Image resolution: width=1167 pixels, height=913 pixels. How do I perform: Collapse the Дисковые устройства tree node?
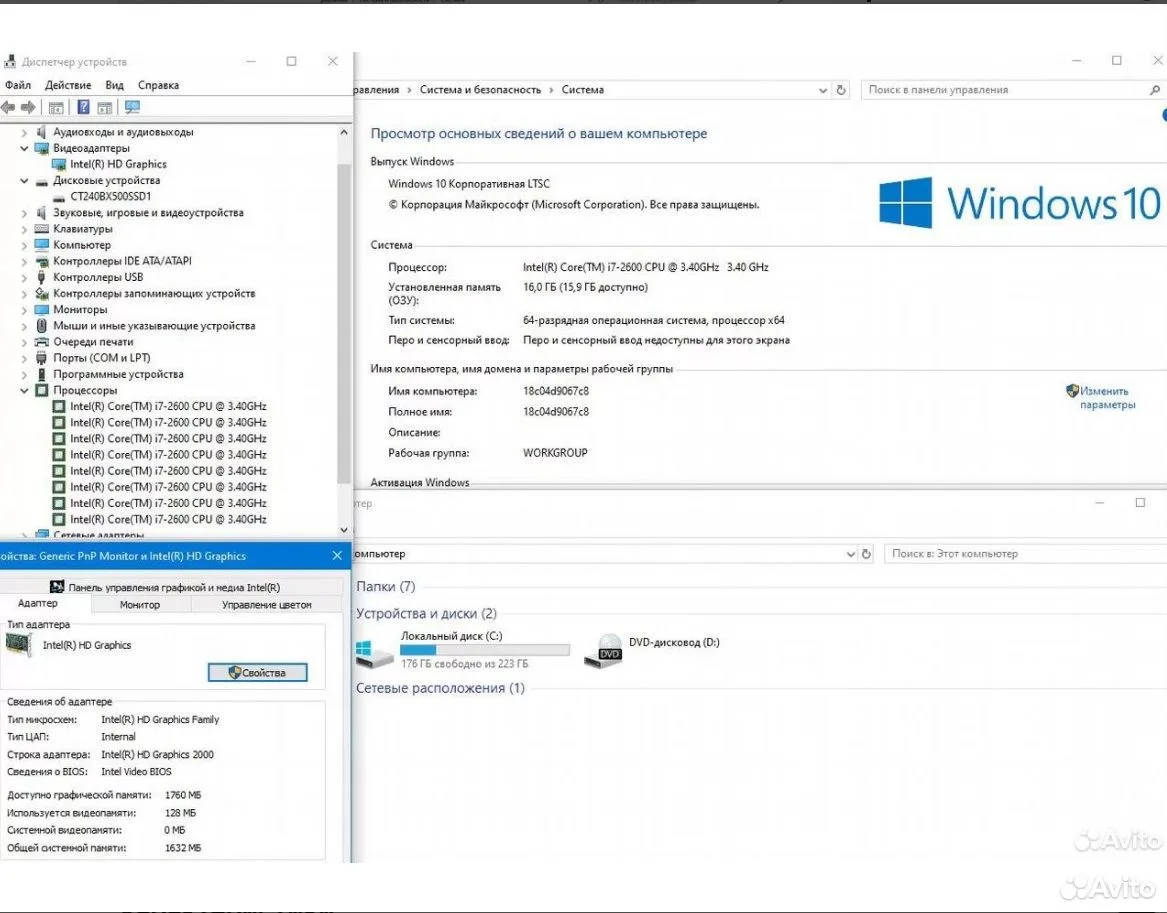[x=25, y=180]
